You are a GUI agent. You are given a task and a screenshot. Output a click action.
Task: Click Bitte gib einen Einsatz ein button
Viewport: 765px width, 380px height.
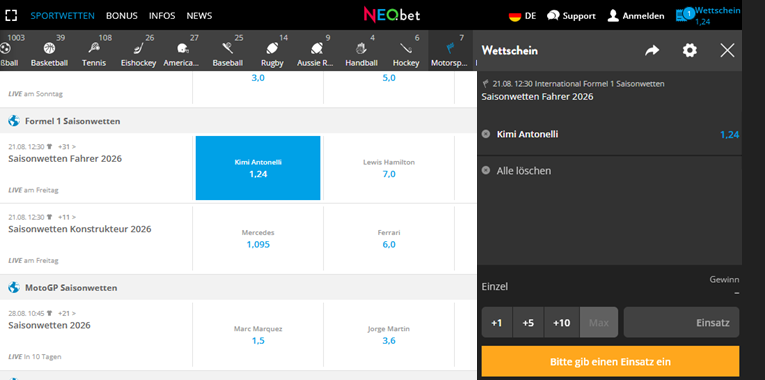pos(610,362)
